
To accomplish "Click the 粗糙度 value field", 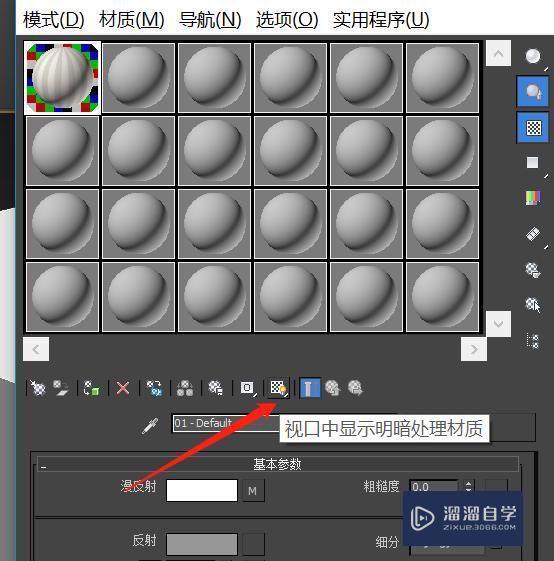I will click(434, 487).
